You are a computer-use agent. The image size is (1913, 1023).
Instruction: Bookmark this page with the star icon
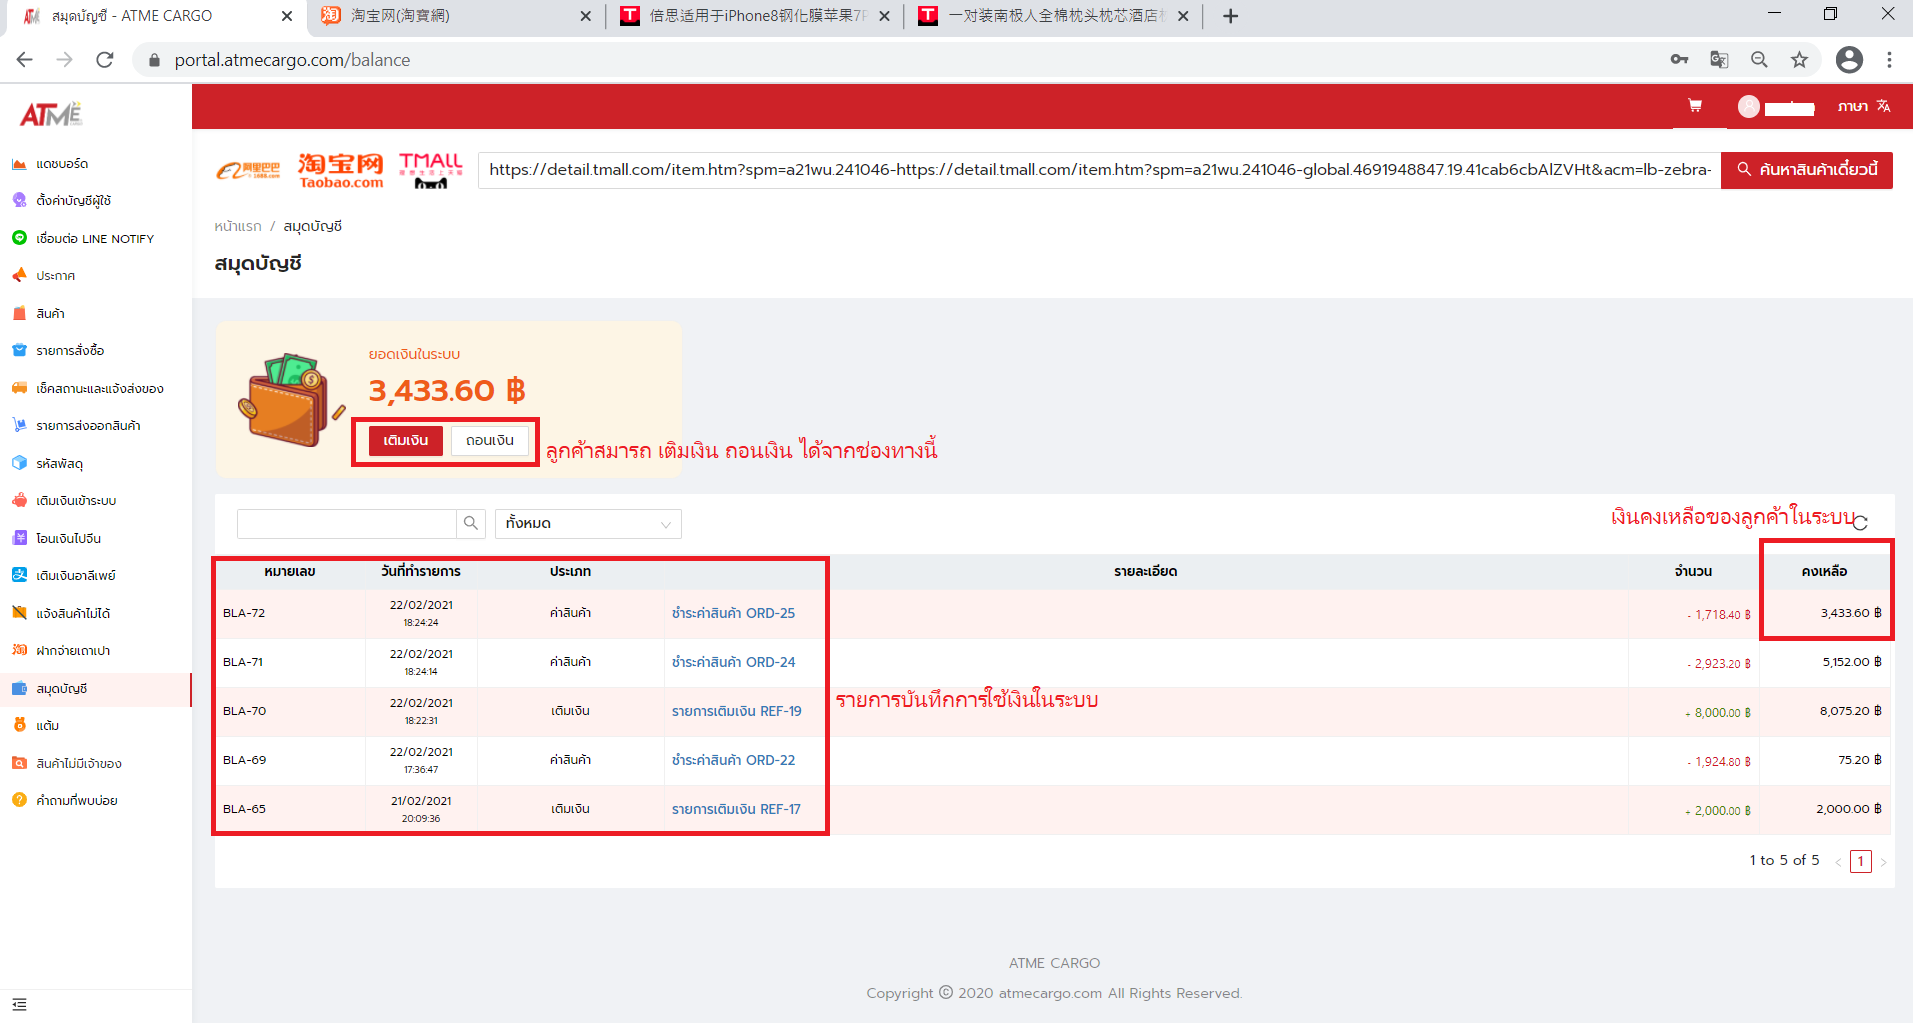pyautogui.click(x=1799, y=60)
